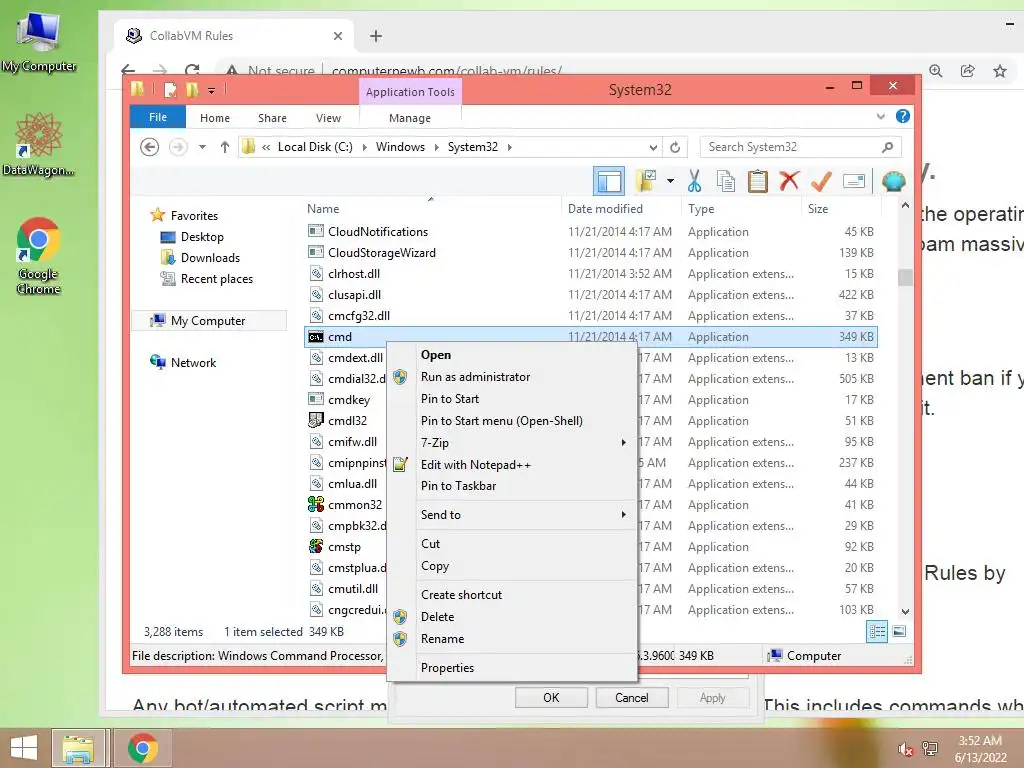
Task: Open Classic Explorer settings shell icon
Action: click(x=893, y=181)
